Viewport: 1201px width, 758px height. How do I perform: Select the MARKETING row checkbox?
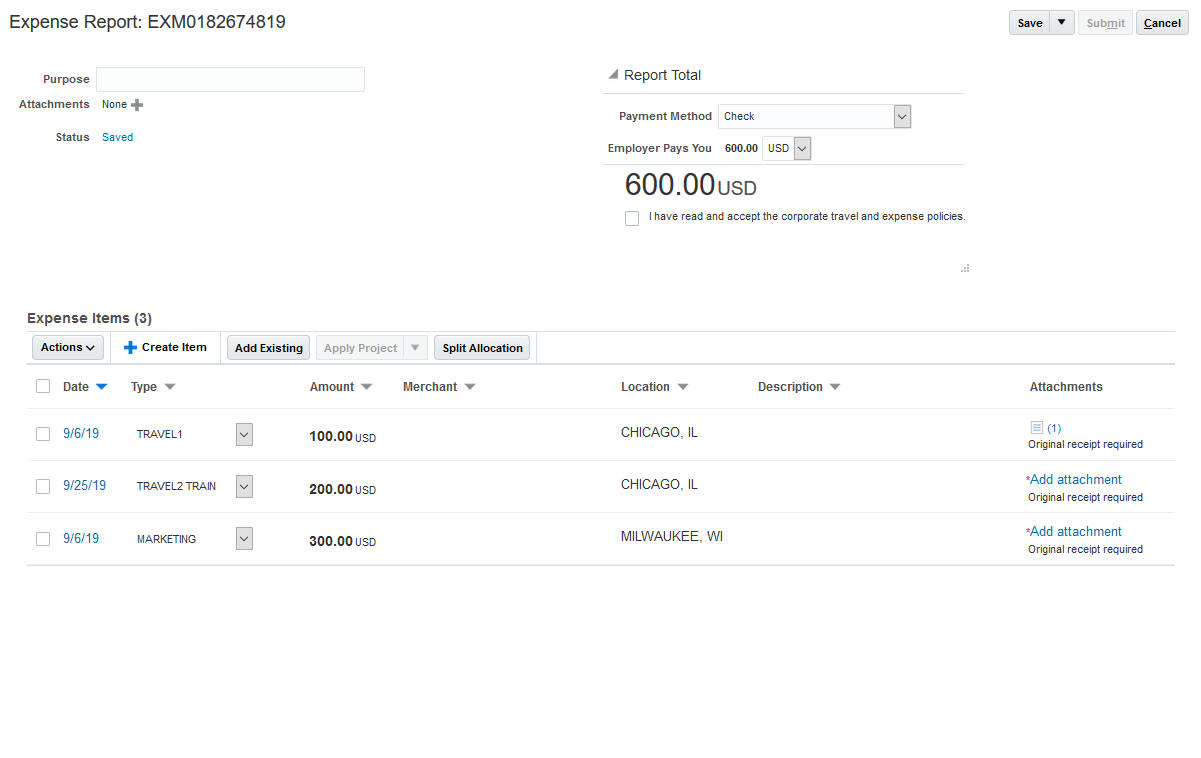coord(43,539)
